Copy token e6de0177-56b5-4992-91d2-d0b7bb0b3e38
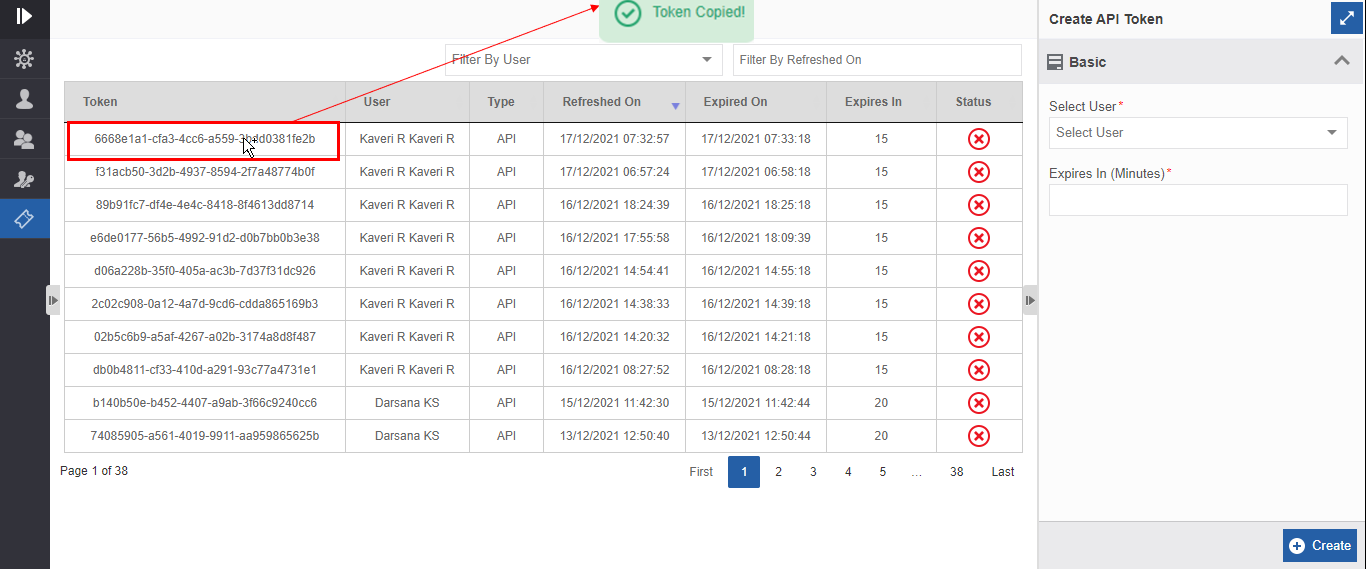This screenshot has width=1366, height=569. [x=205, y=238]
